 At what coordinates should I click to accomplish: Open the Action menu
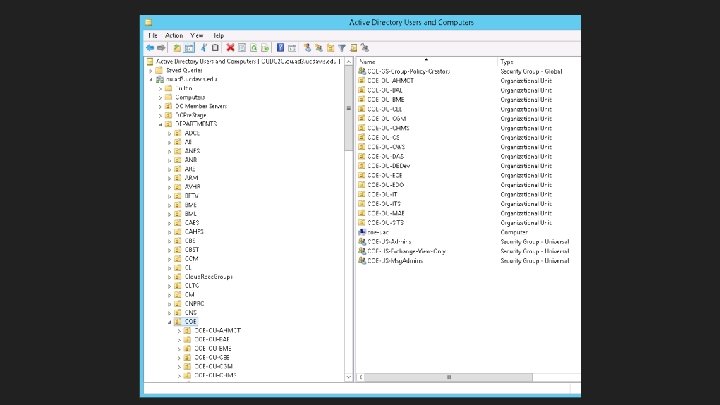pyautogui.click(x=174, y=35)
